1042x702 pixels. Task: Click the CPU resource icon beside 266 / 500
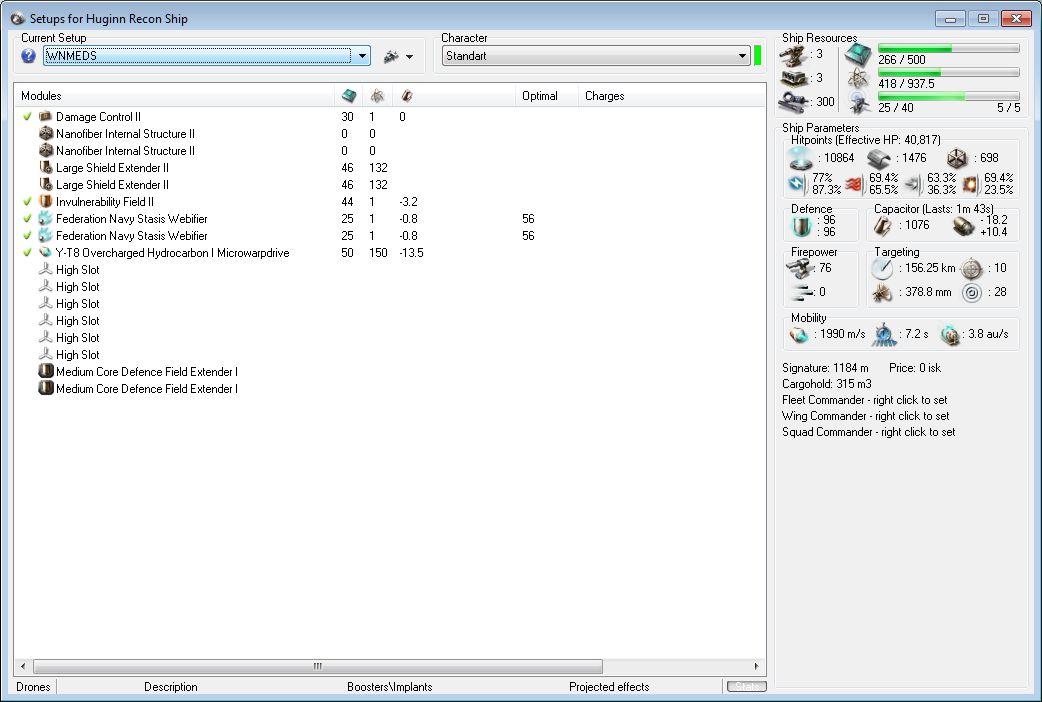tap(858, 55)
